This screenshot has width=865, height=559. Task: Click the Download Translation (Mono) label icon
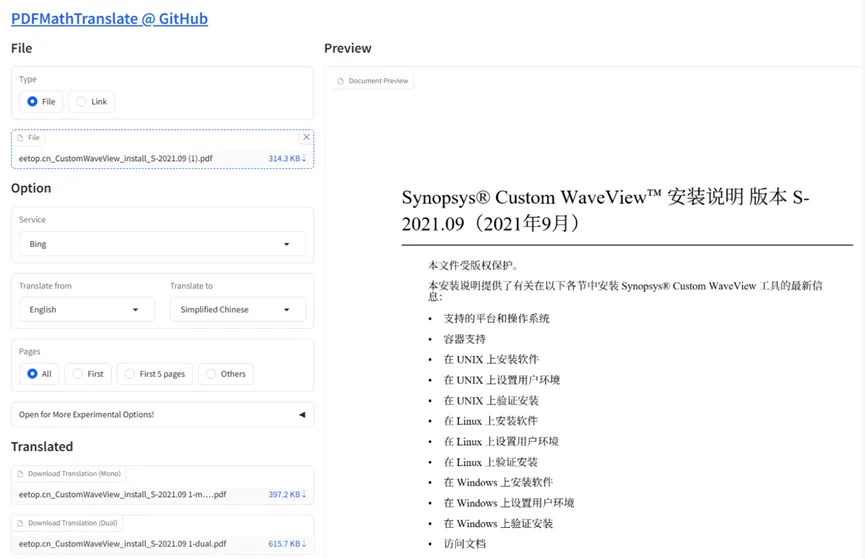20,473
